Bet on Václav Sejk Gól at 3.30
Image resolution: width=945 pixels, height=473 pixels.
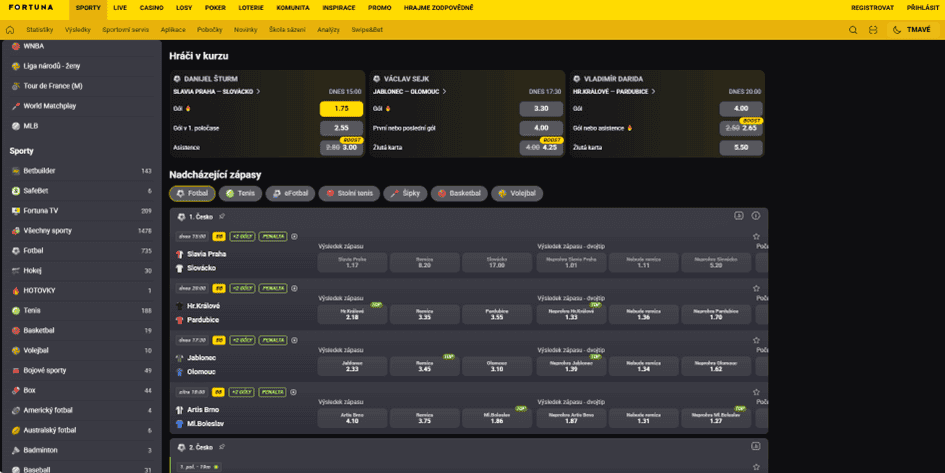(541, 108)
